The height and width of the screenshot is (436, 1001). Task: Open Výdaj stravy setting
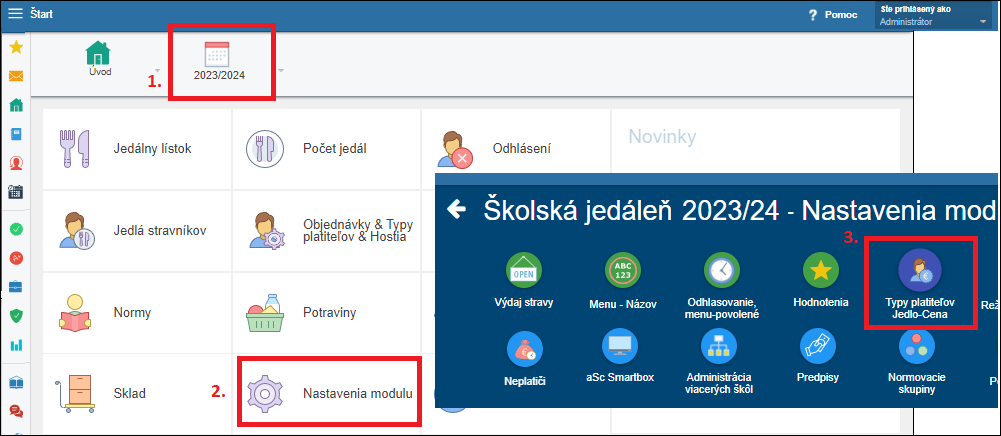click(x=523, y=280)
